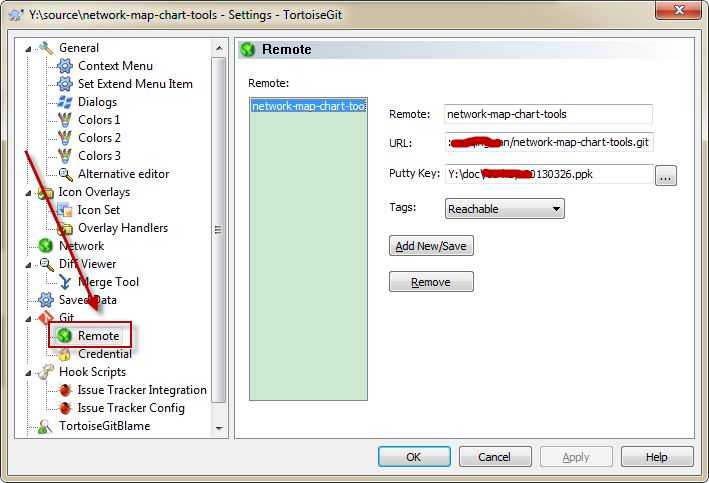Collapse the Diff Viewer tree node
709x483 pixels.
click(x=28, y=265)
